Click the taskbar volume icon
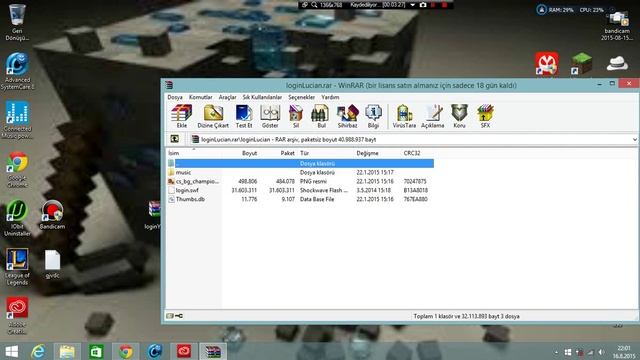This screenshot has width=640, height=360. tap(601, 352)
